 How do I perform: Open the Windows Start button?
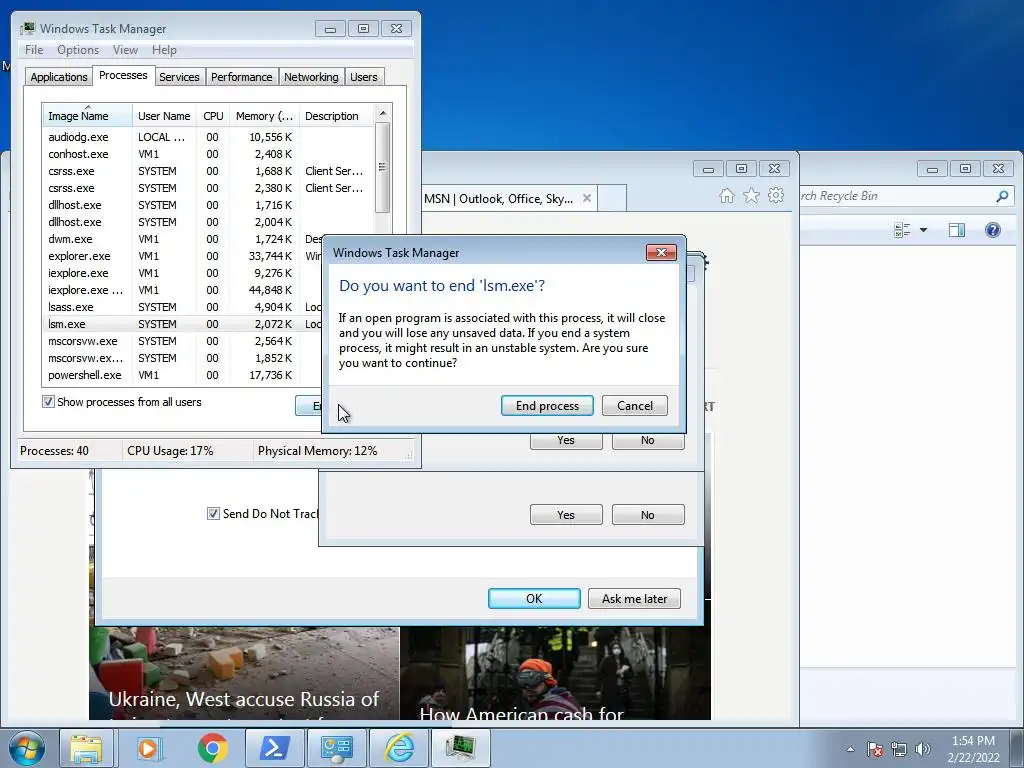coord(27,748)
